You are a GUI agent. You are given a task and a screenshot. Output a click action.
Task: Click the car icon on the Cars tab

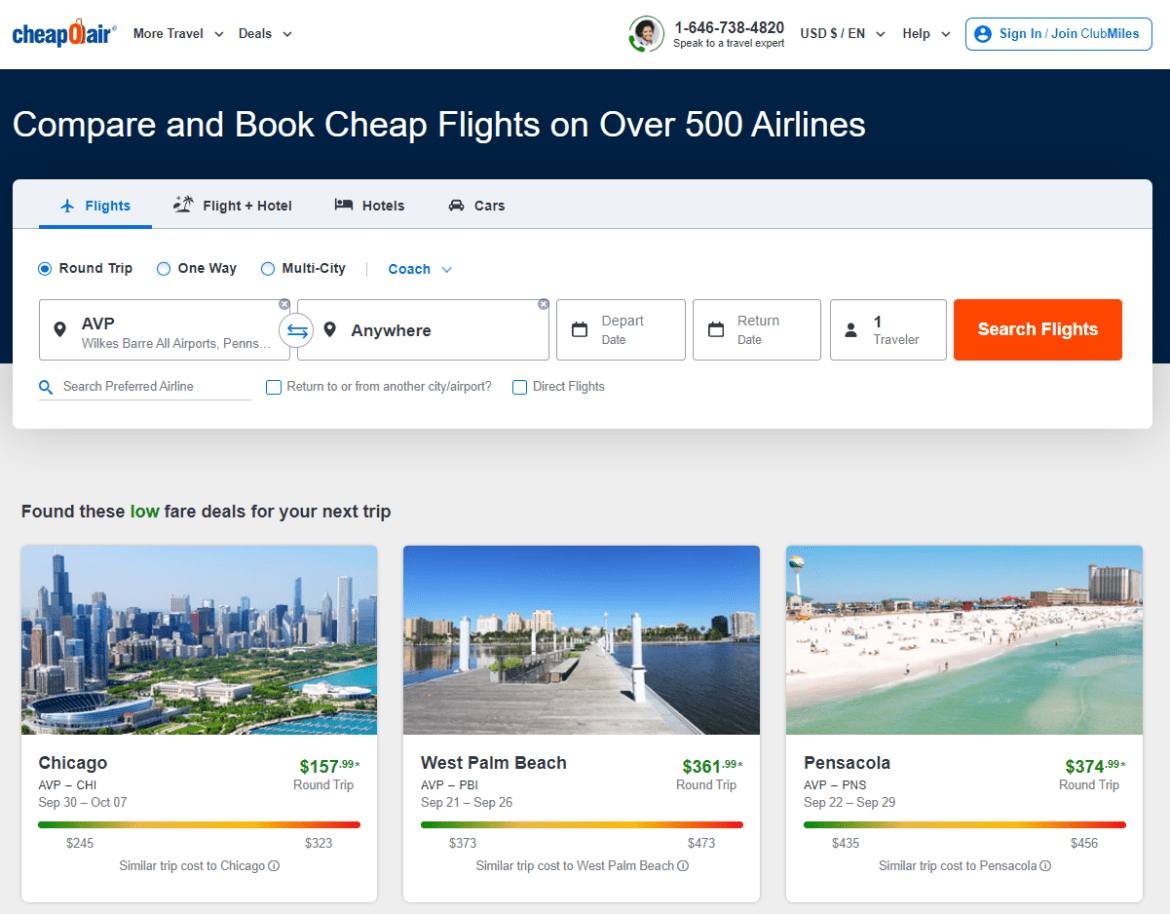(x=456, y=205)
